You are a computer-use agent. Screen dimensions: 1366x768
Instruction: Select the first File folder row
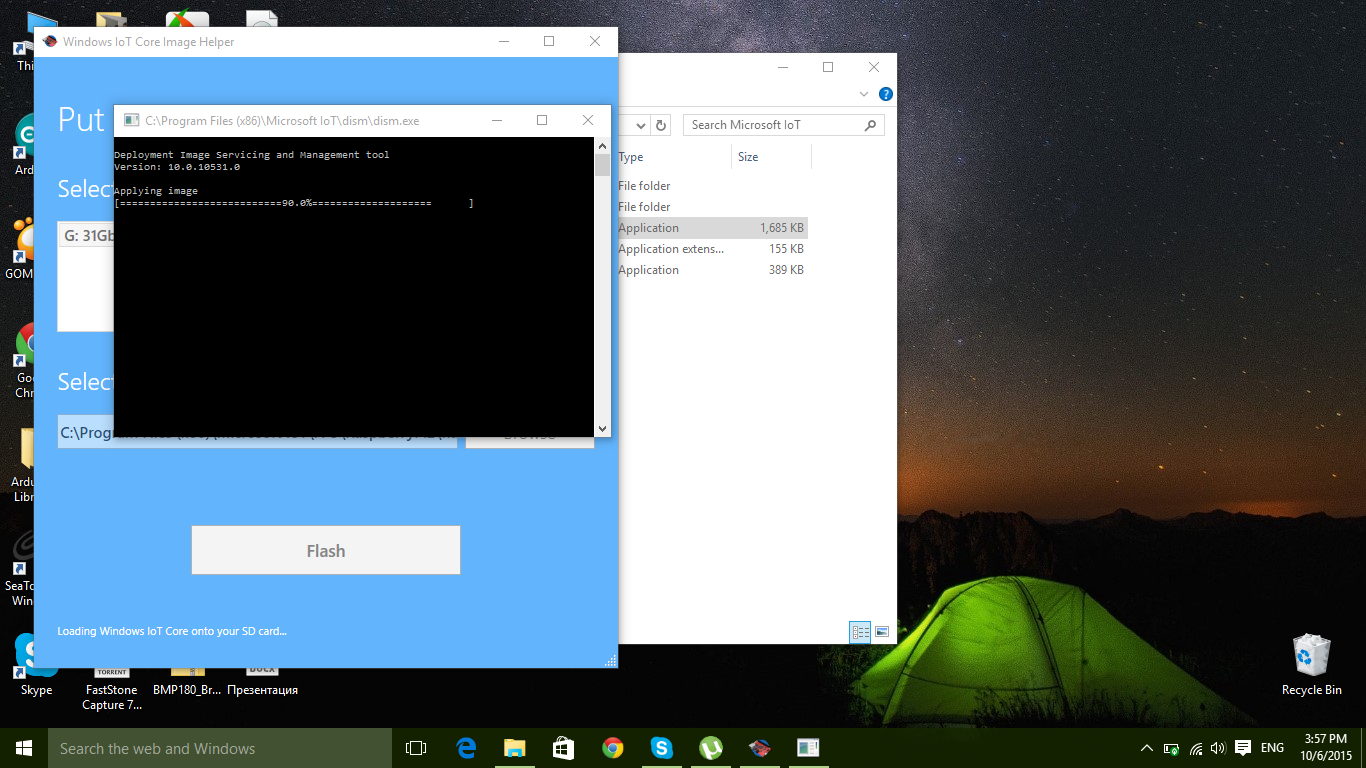tap(712, 186)
